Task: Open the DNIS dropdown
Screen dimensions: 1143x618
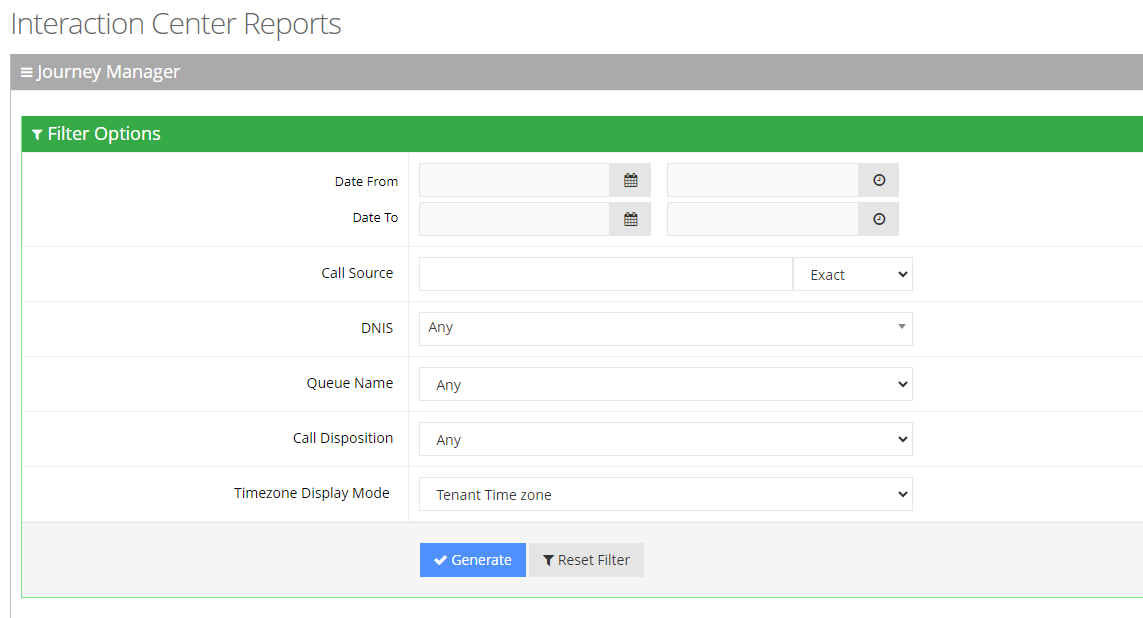Action: 665,329
